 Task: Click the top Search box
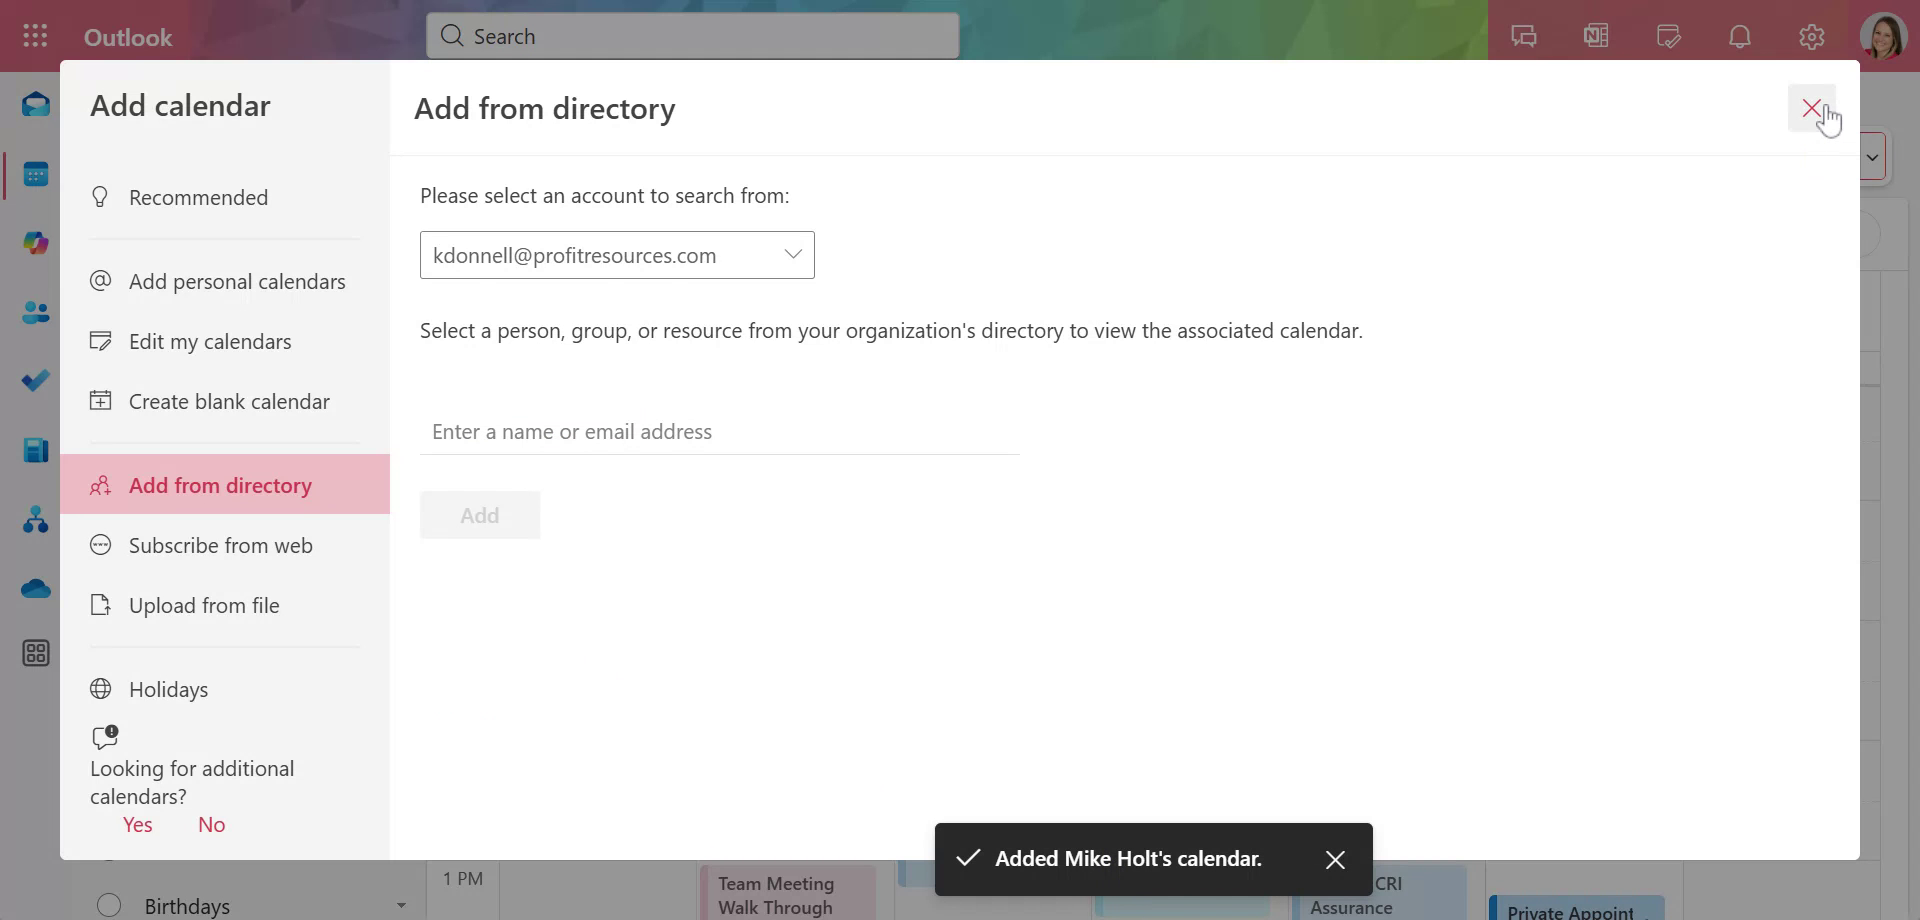[x=692, y=36]
